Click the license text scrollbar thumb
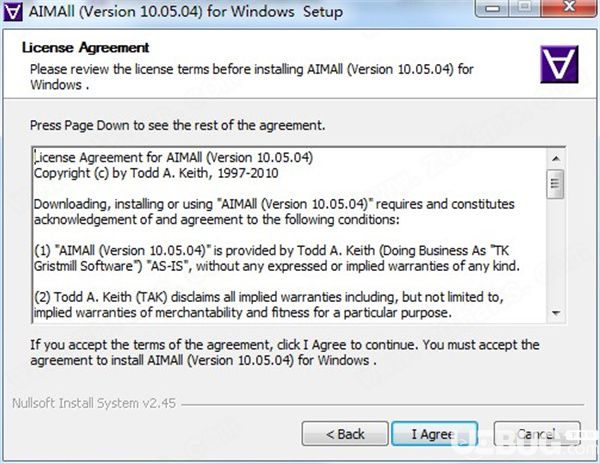 click(x=556, y=184)
